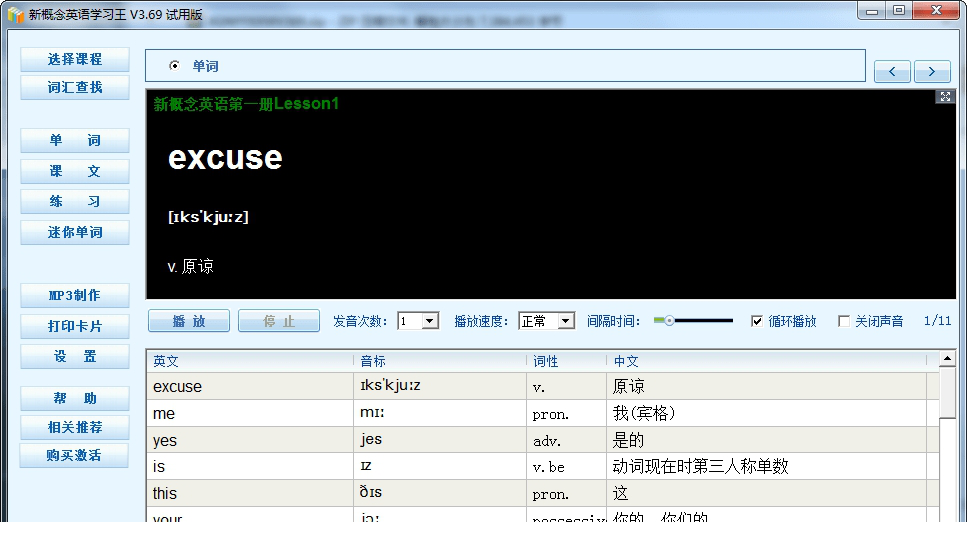
Task: Click the word list vertical scrollbar thumb
Action: (x=947, y=392)
